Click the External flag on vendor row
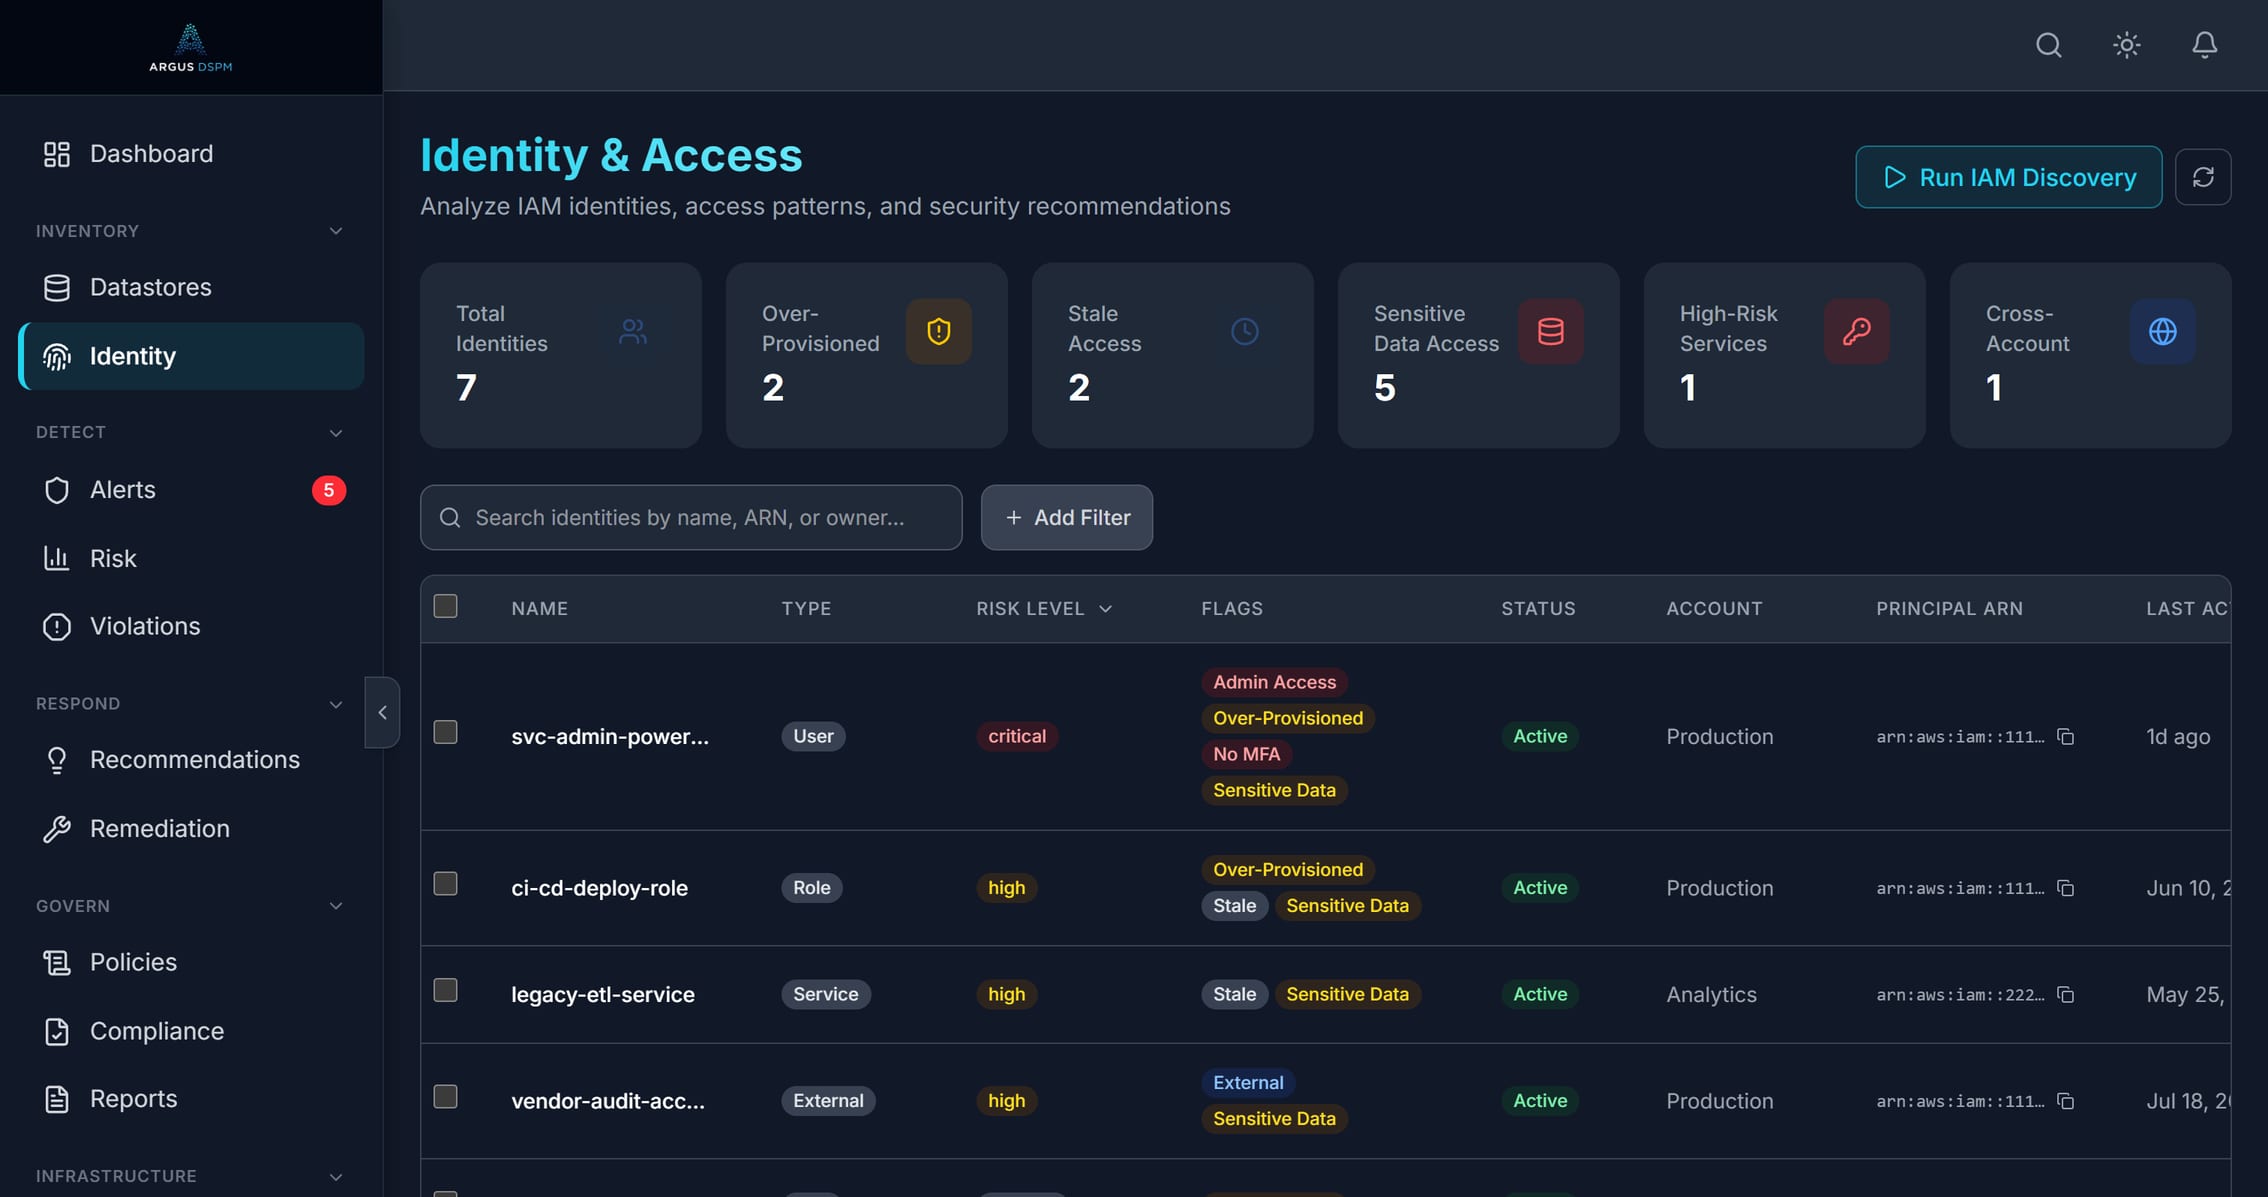The width and height of the screenshot is (2268, 1197). [x=1248, y=1083]
